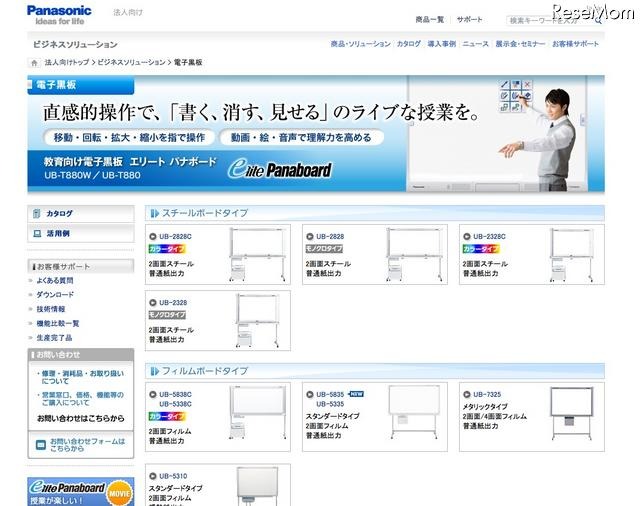Click the search keyword input field
This screenshot has width=640, height=506.
549,20
